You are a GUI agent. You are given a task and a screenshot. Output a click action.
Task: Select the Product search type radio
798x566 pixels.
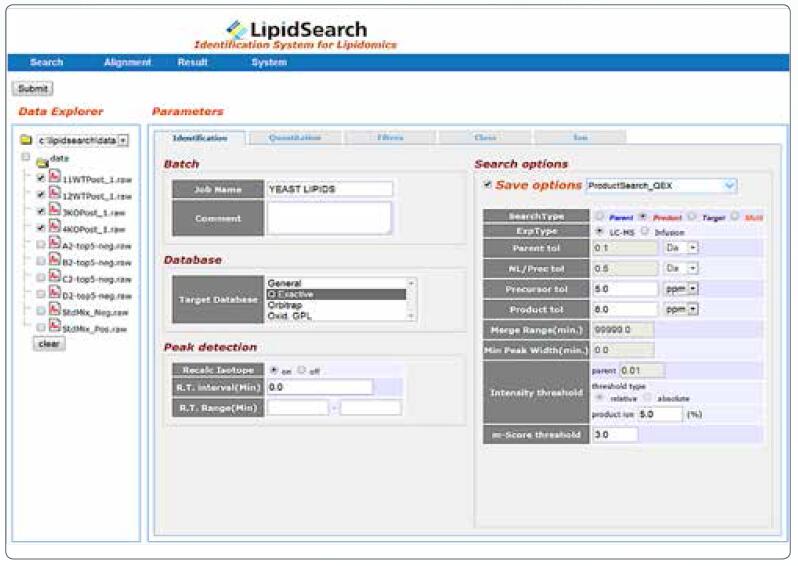coord(643,216)
